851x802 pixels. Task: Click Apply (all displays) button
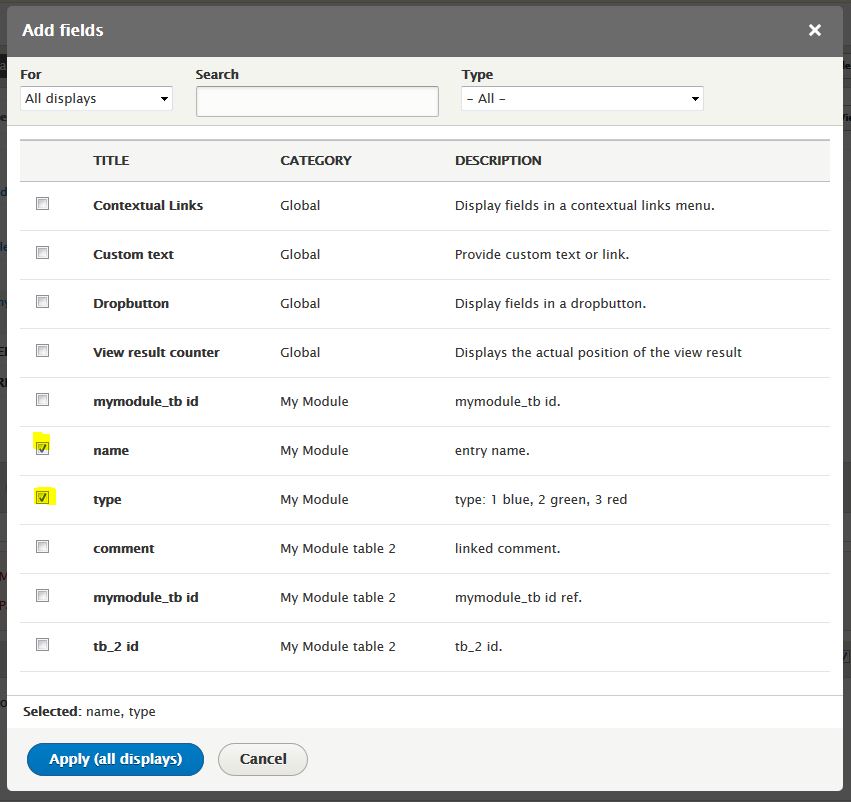pyautogui.click(x=115, y=759)
